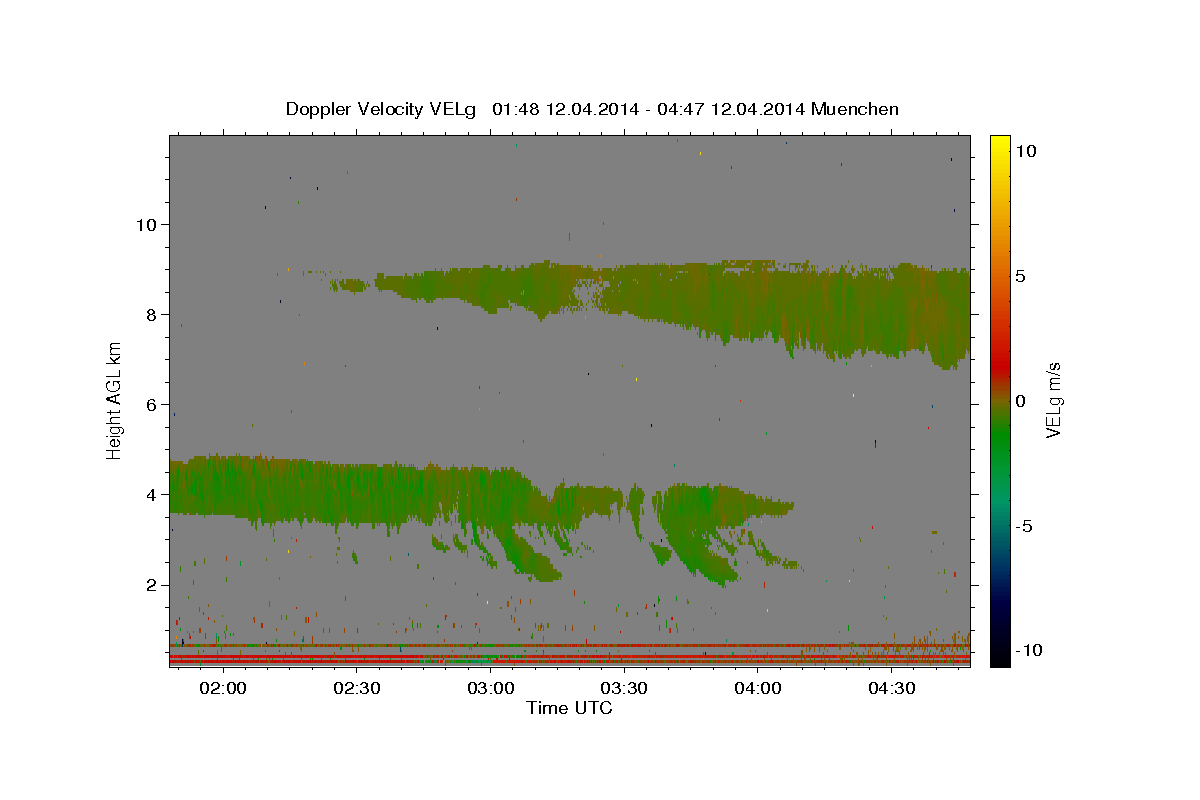Click the colorbar value 0
This screenshot has width=1200, height=800.
pyautogui.click(x=1020, y=400)
